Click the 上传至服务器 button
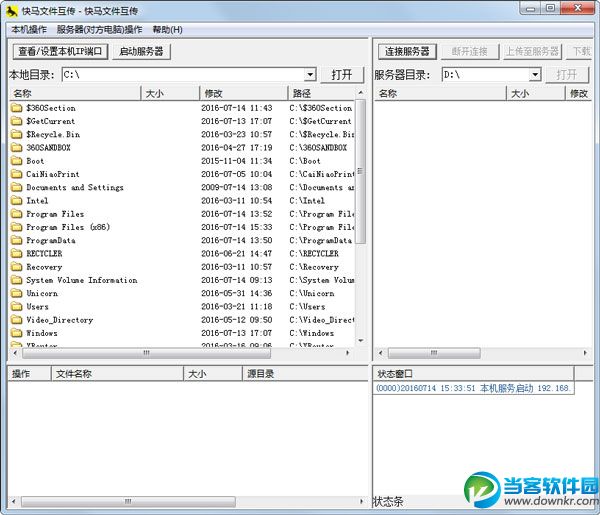 [532, 51]
